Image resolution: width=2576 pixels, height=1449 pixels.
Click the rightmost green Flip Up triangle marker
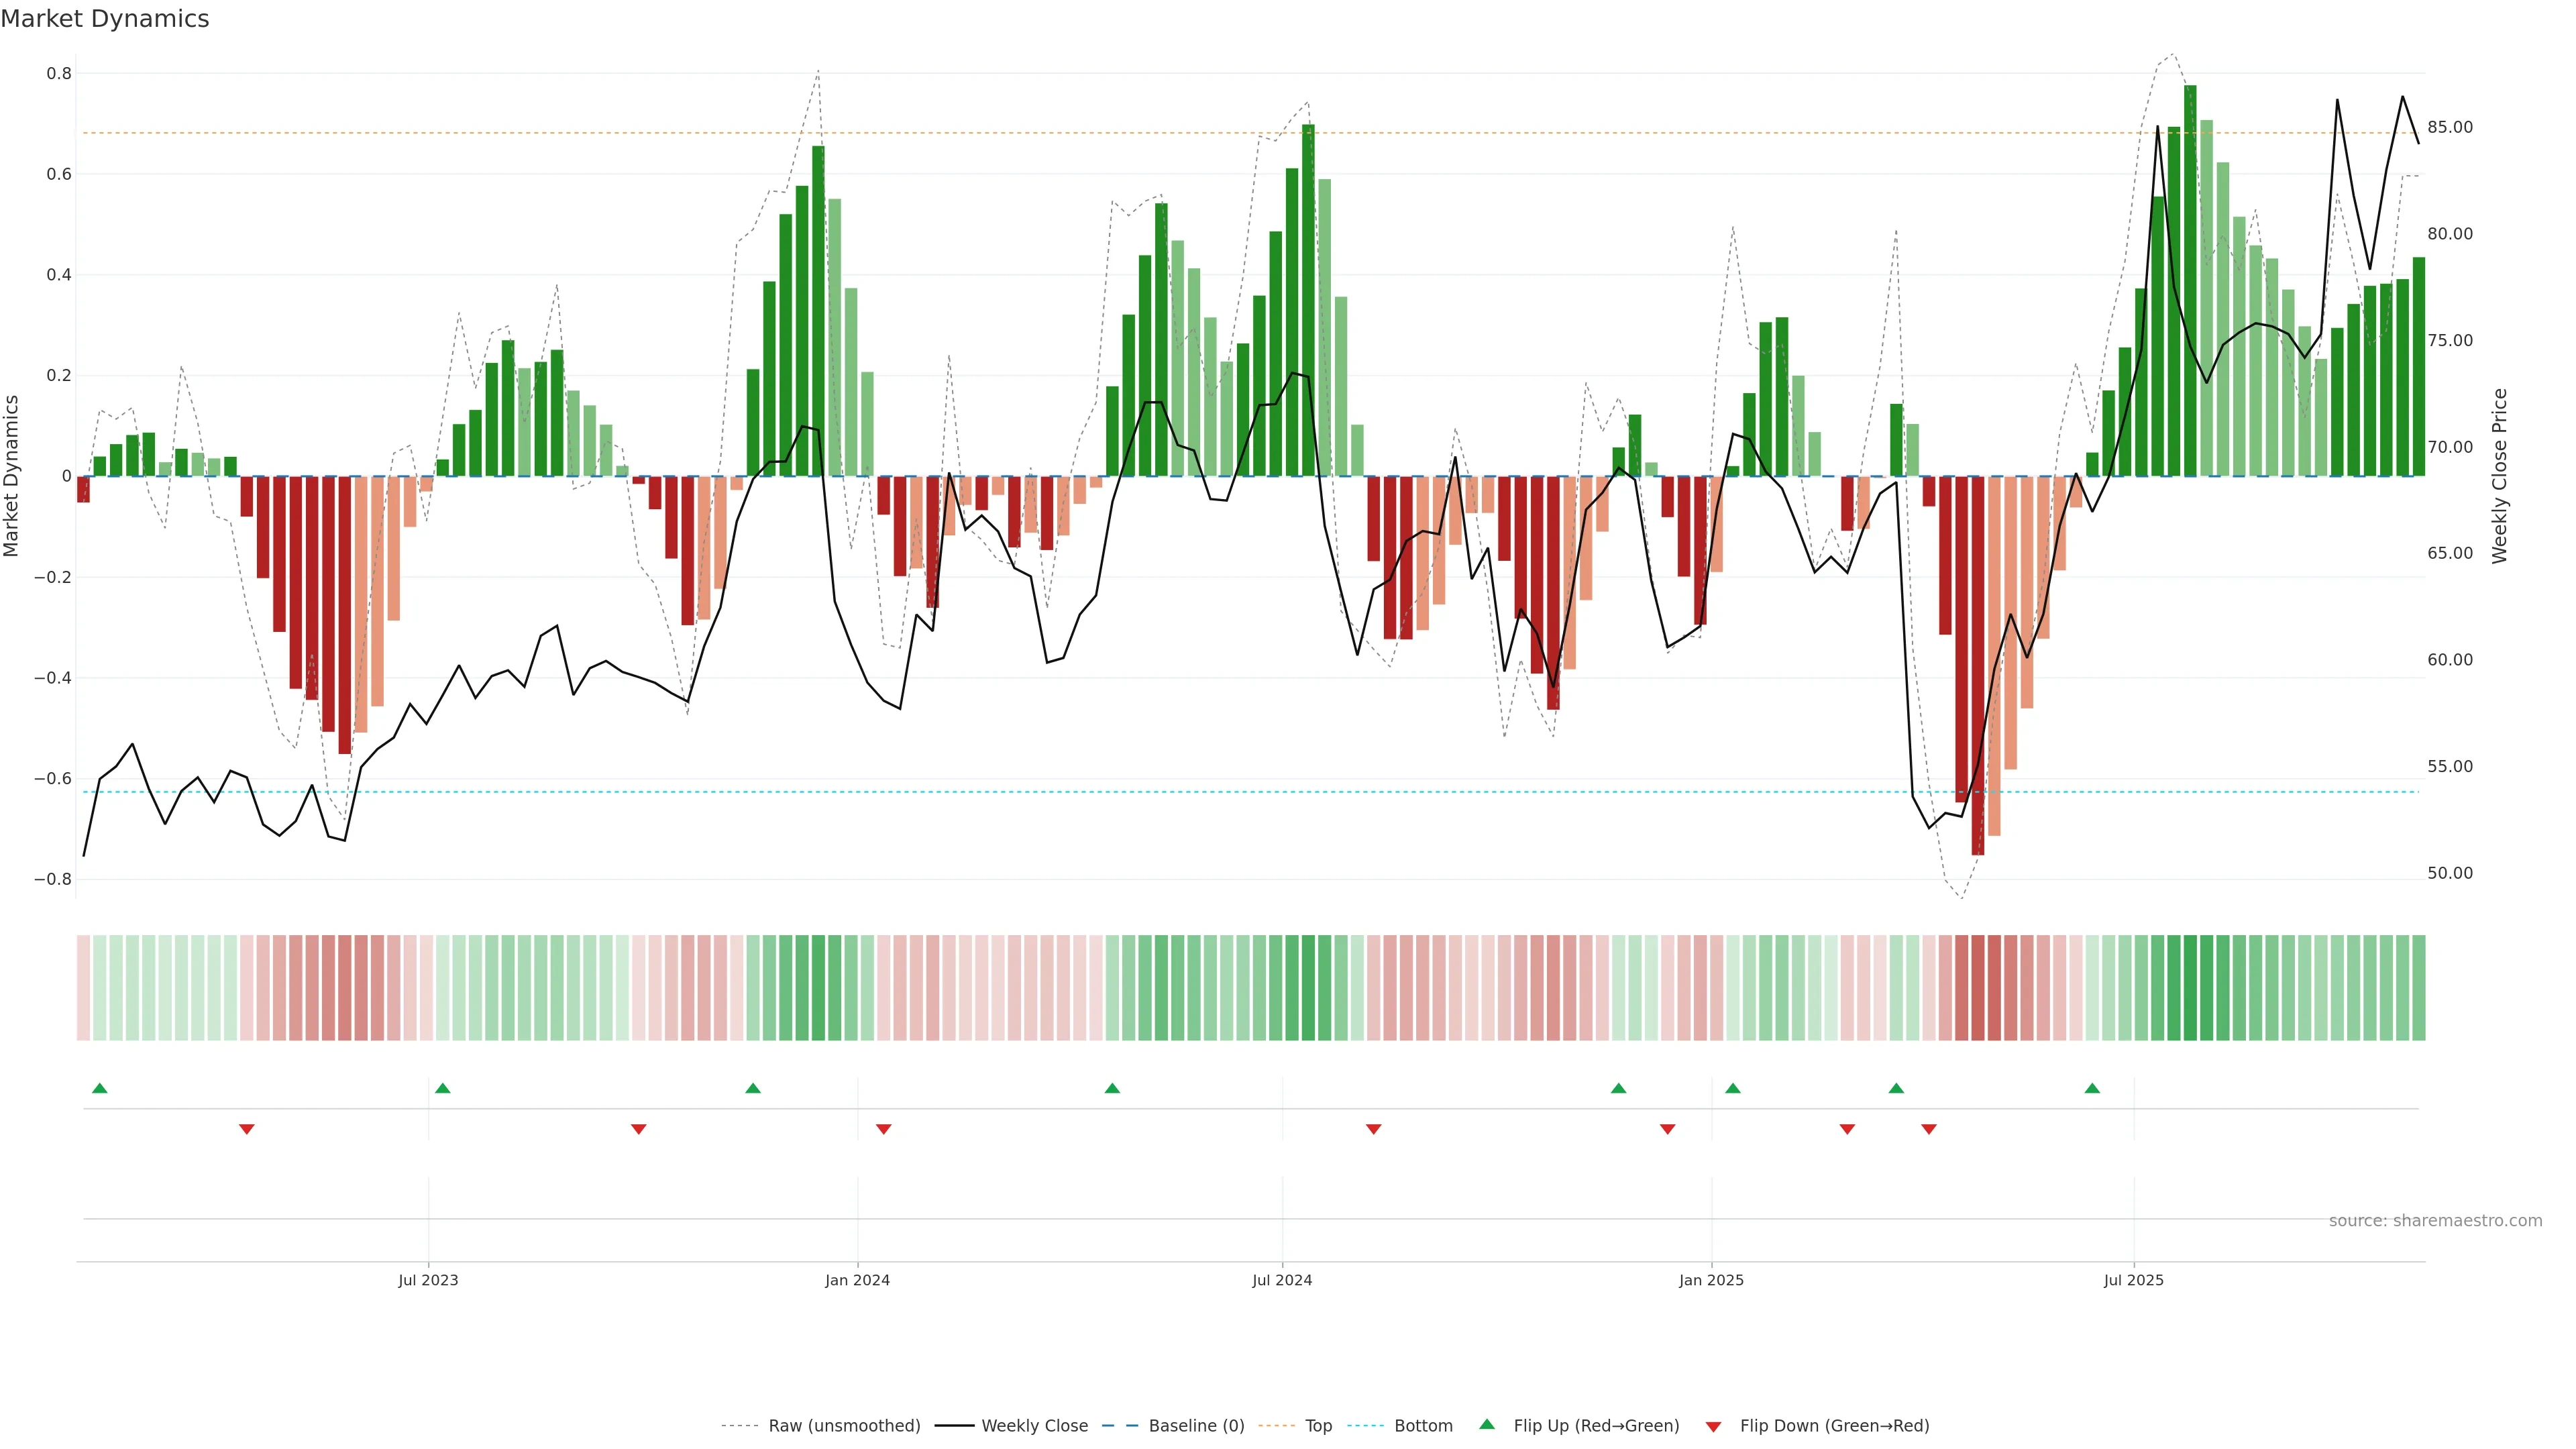(x=2092, y=1088)
